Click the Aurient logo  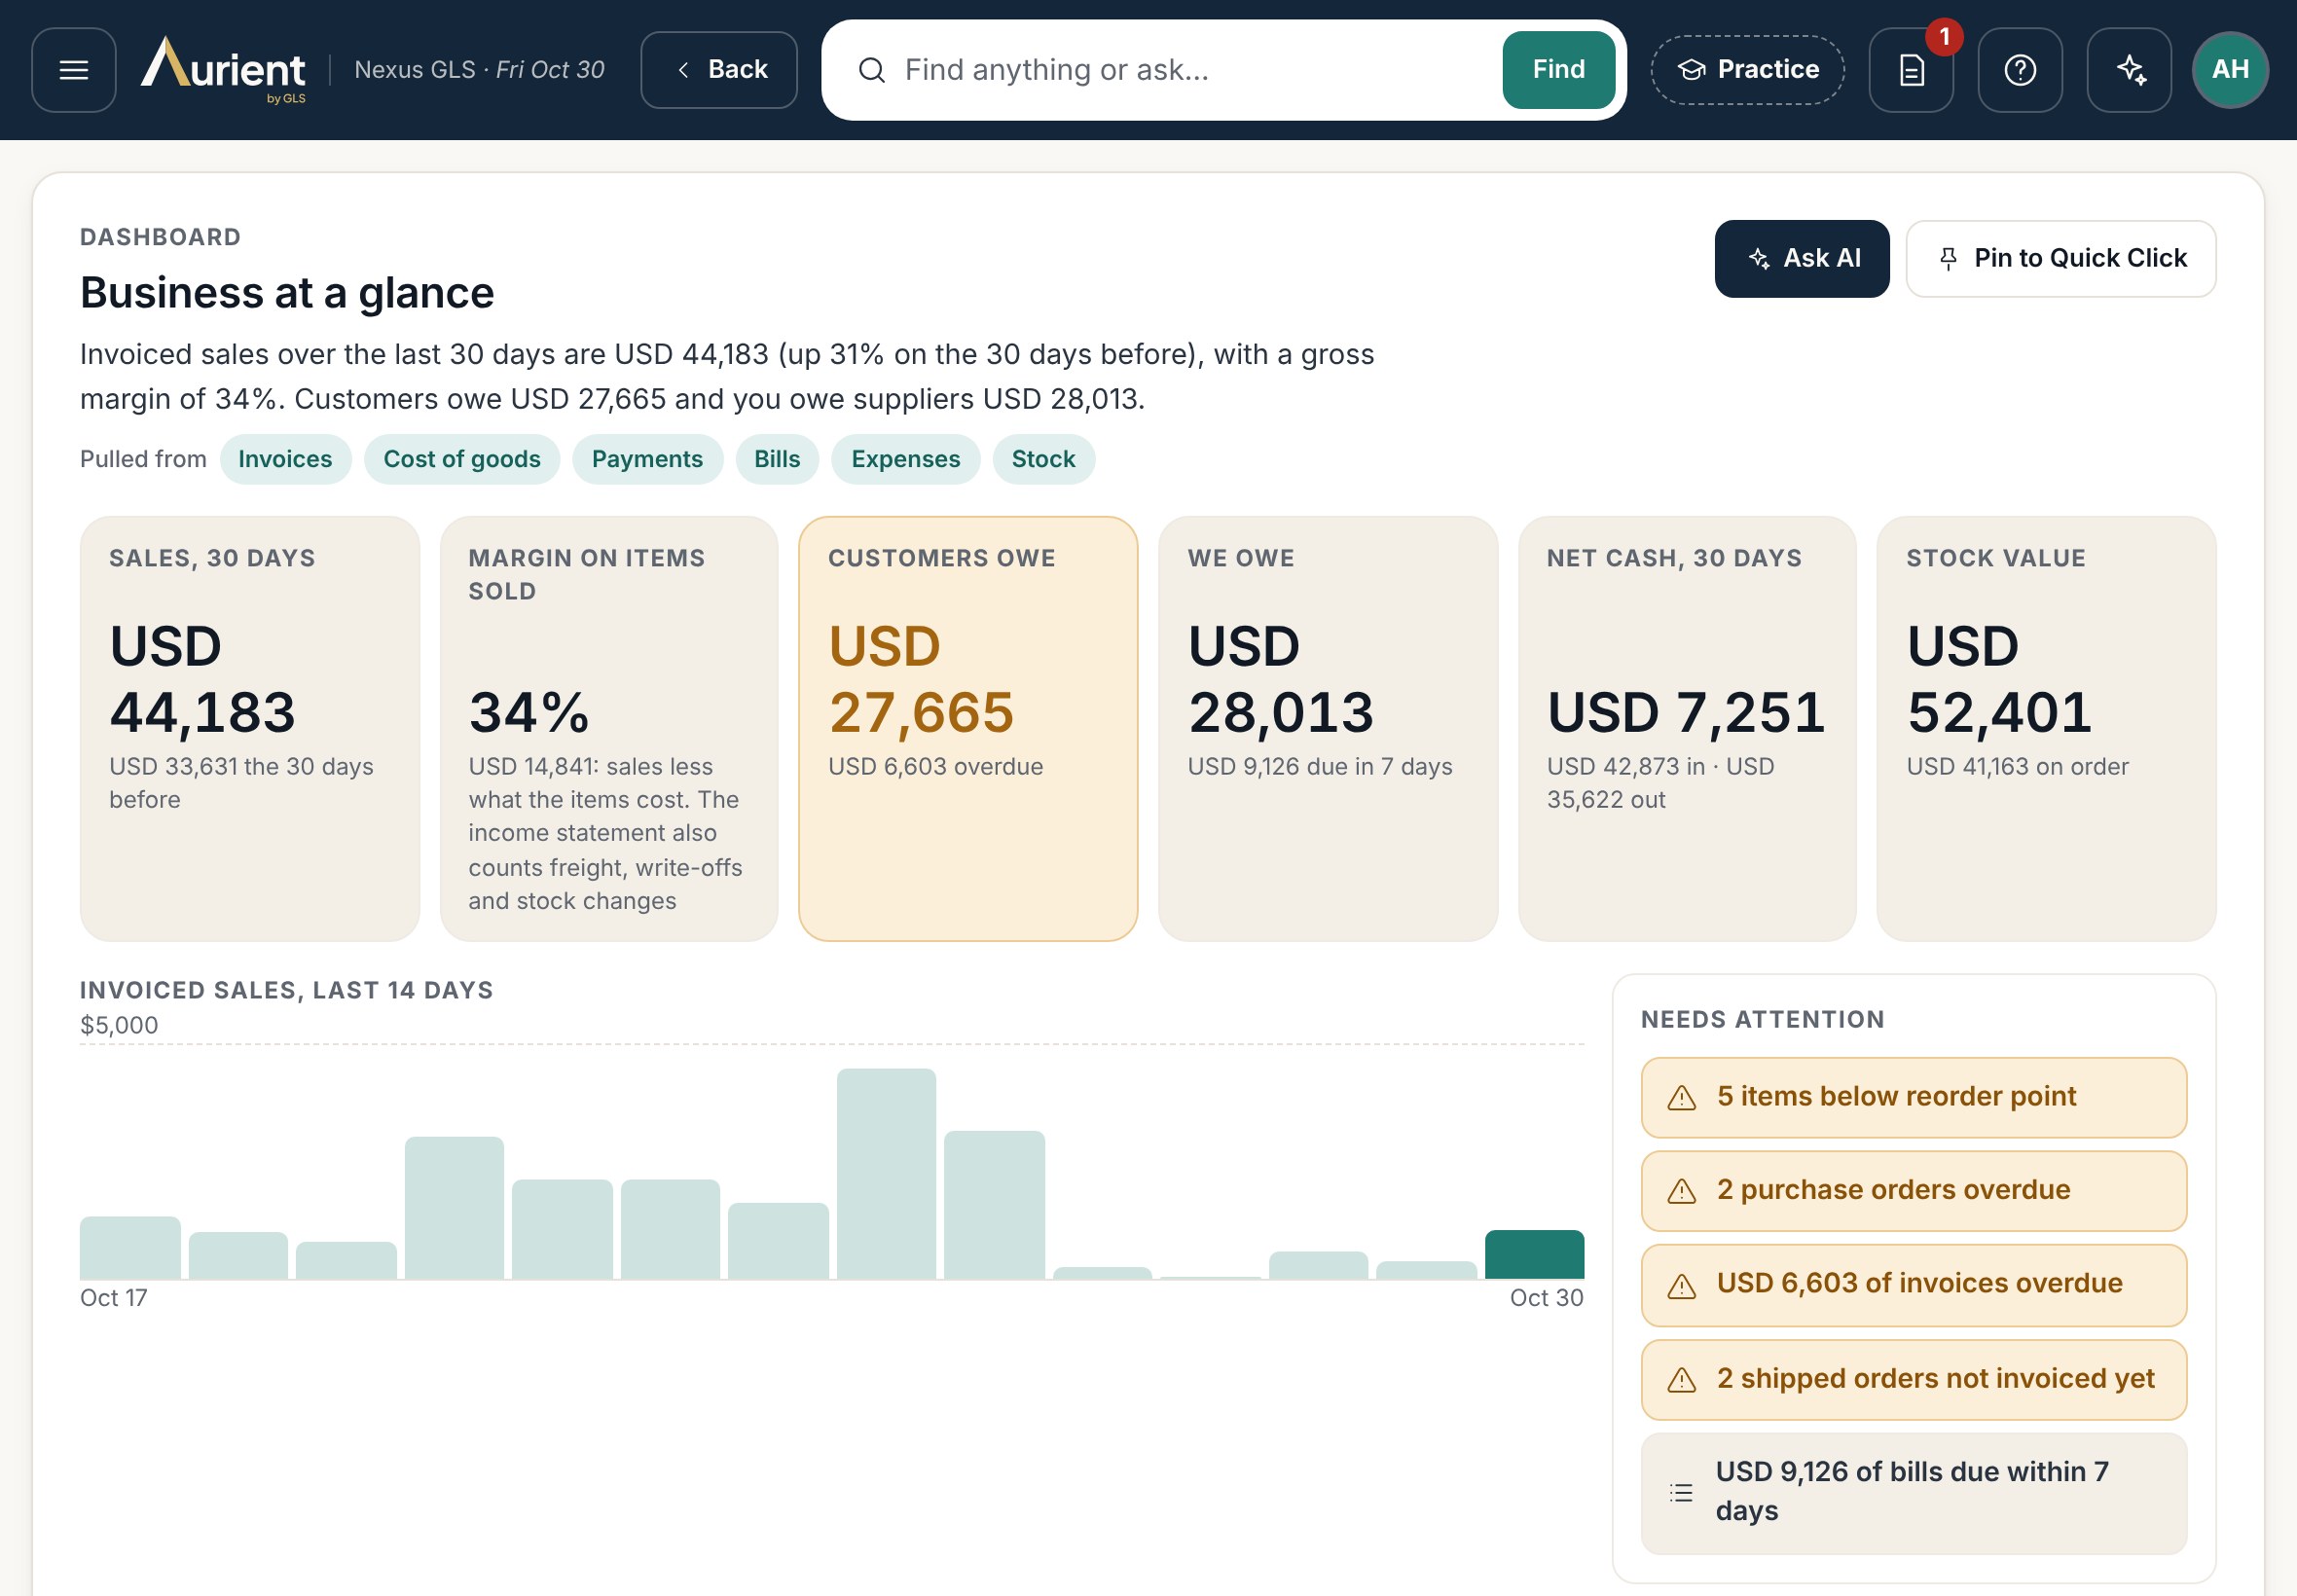click(223, 70)
